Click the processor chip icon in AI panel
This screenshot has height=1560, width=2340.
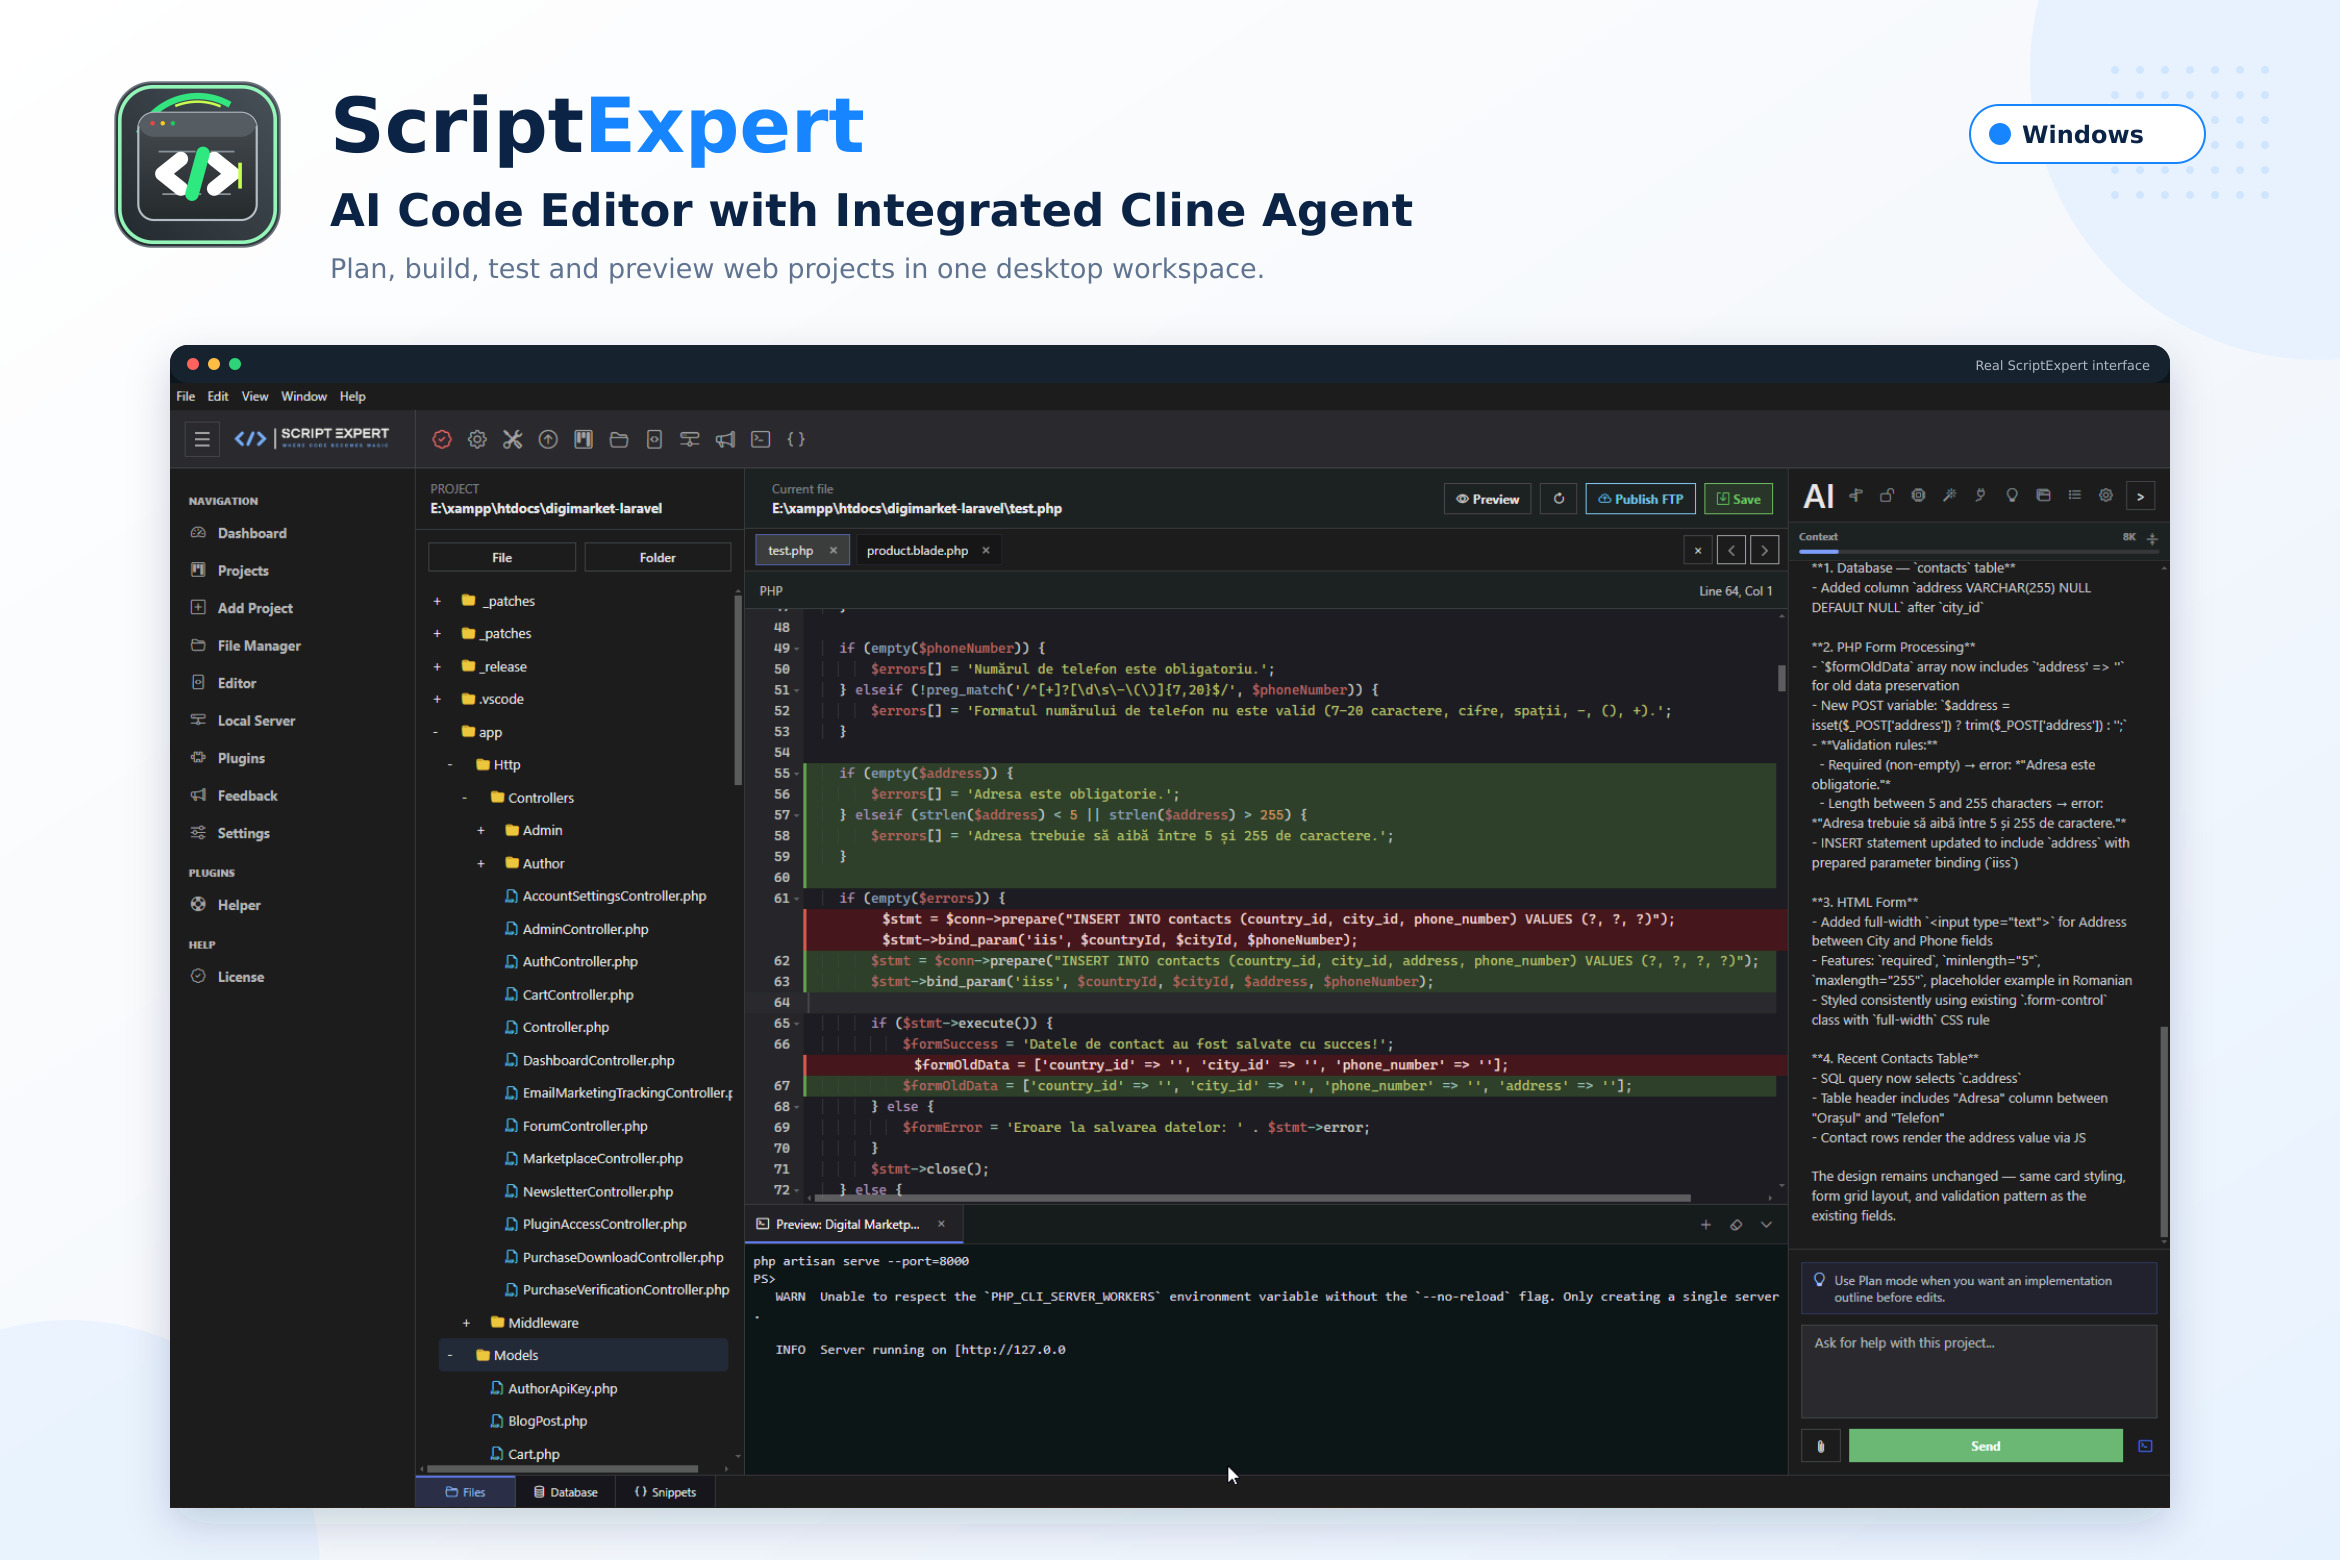tap(1918, 495)
